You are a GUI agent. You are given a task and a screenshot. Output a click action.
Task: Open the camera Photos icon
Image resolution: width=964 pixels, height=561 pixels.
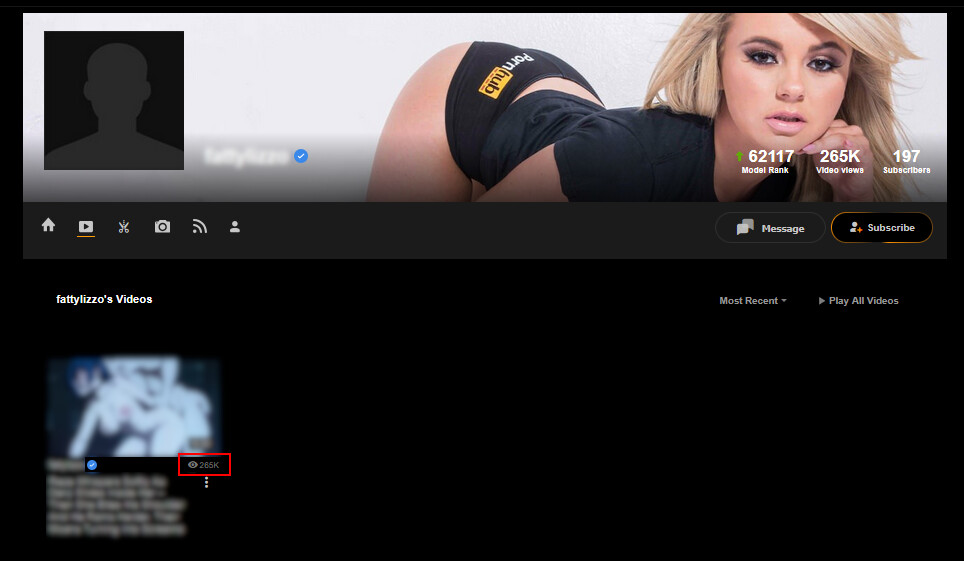coord(162,227)
